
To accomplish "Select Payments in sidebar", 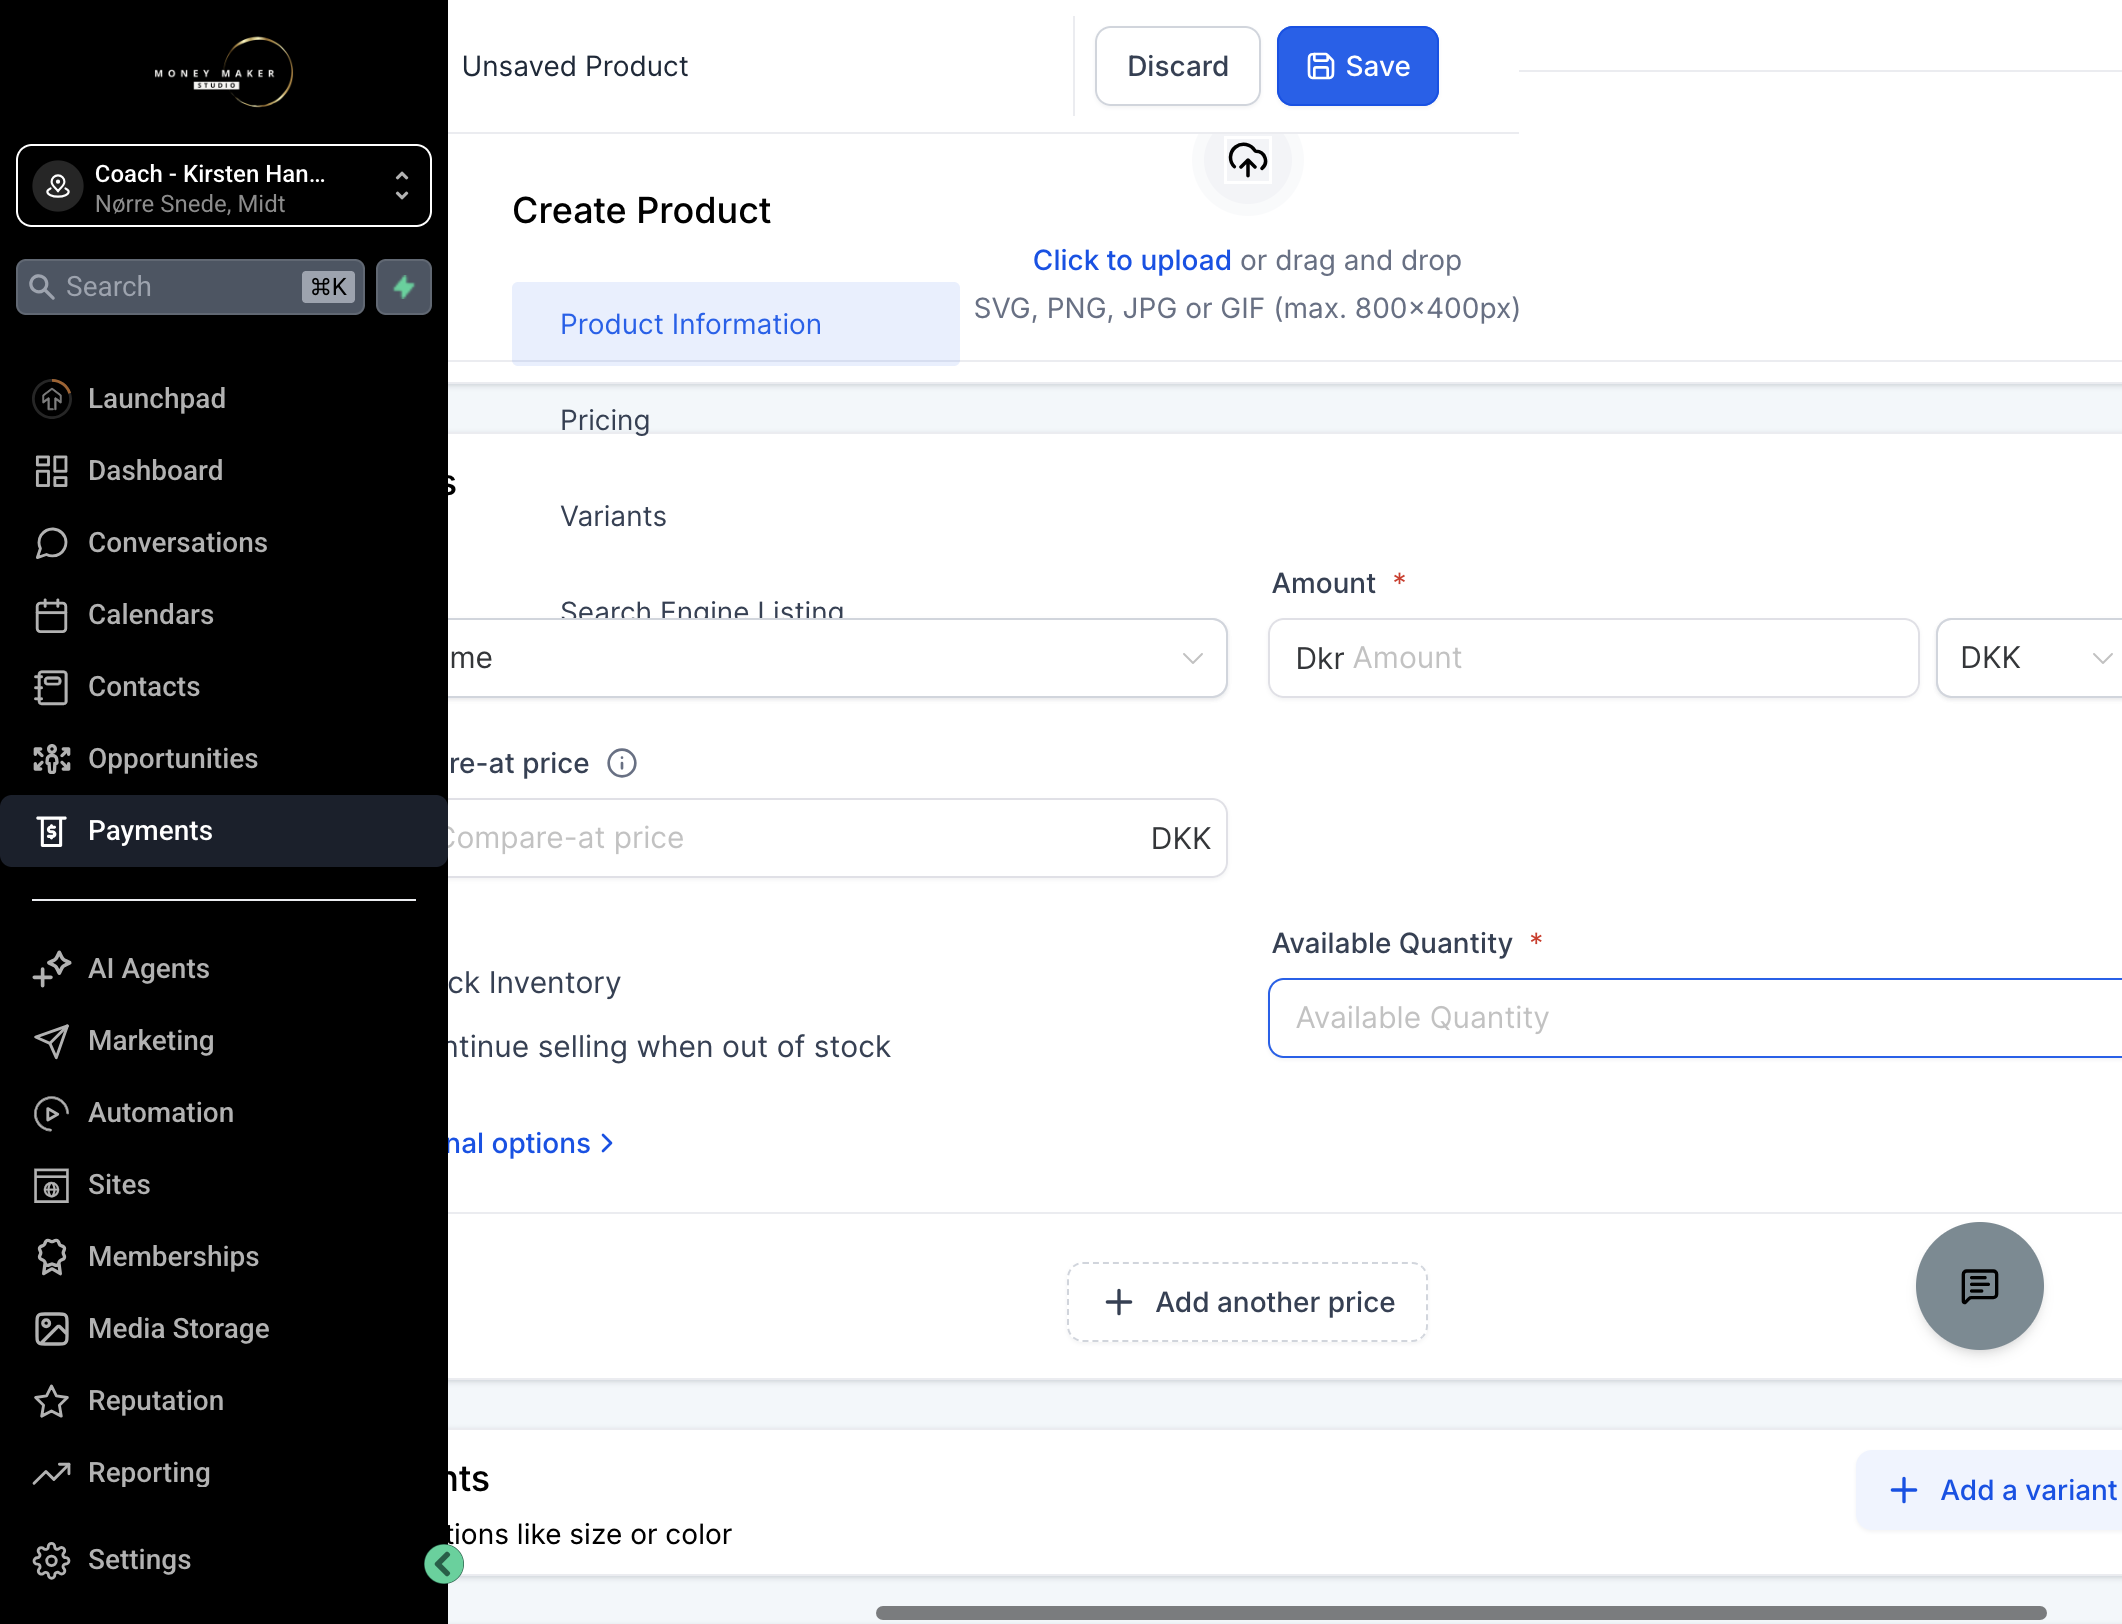I will coord(224,830).
